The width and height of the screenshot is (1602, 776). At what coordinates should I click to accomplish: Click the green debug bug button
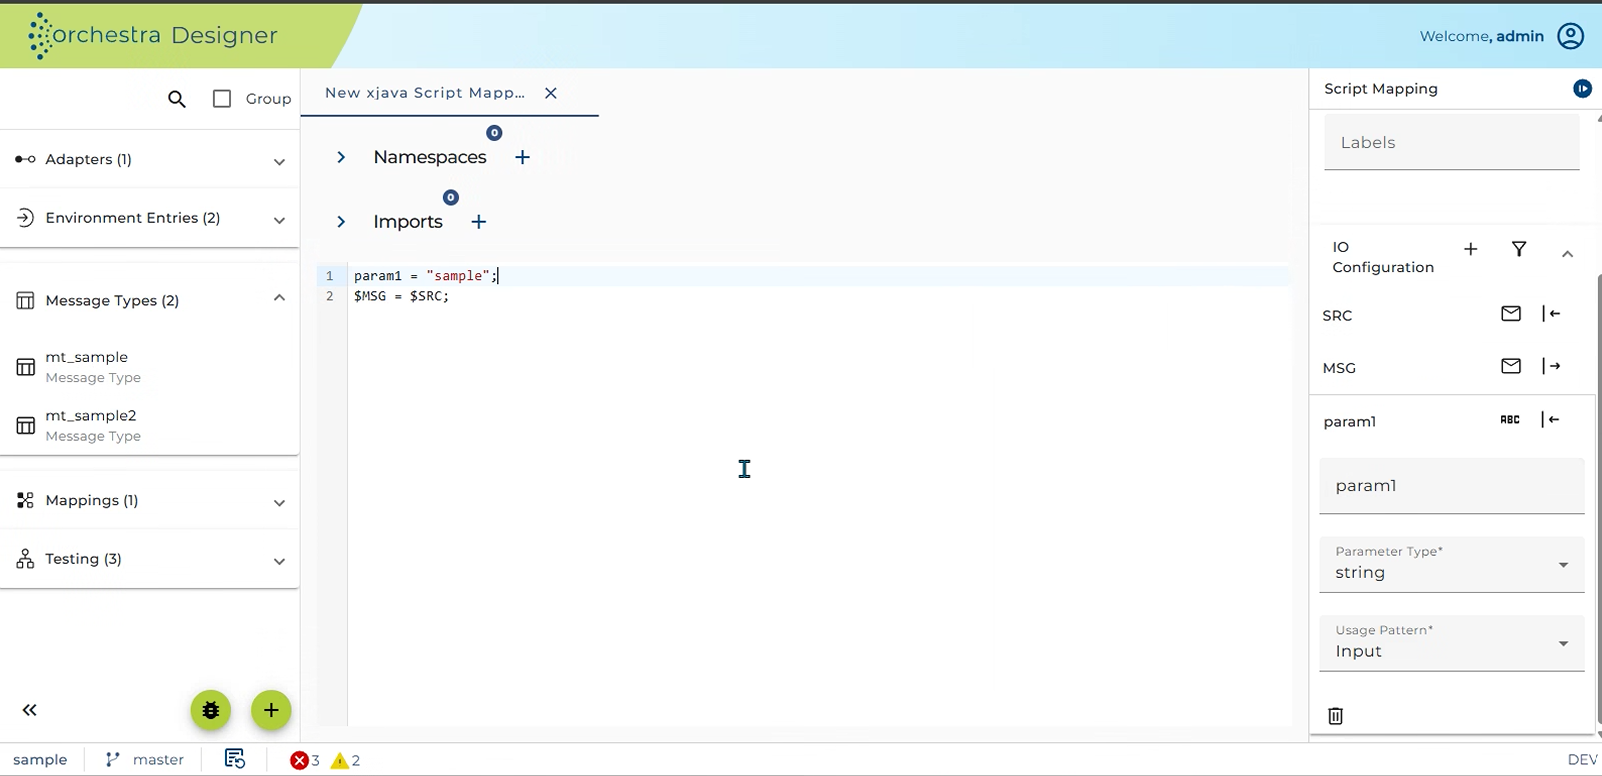(x=211, y=710)
